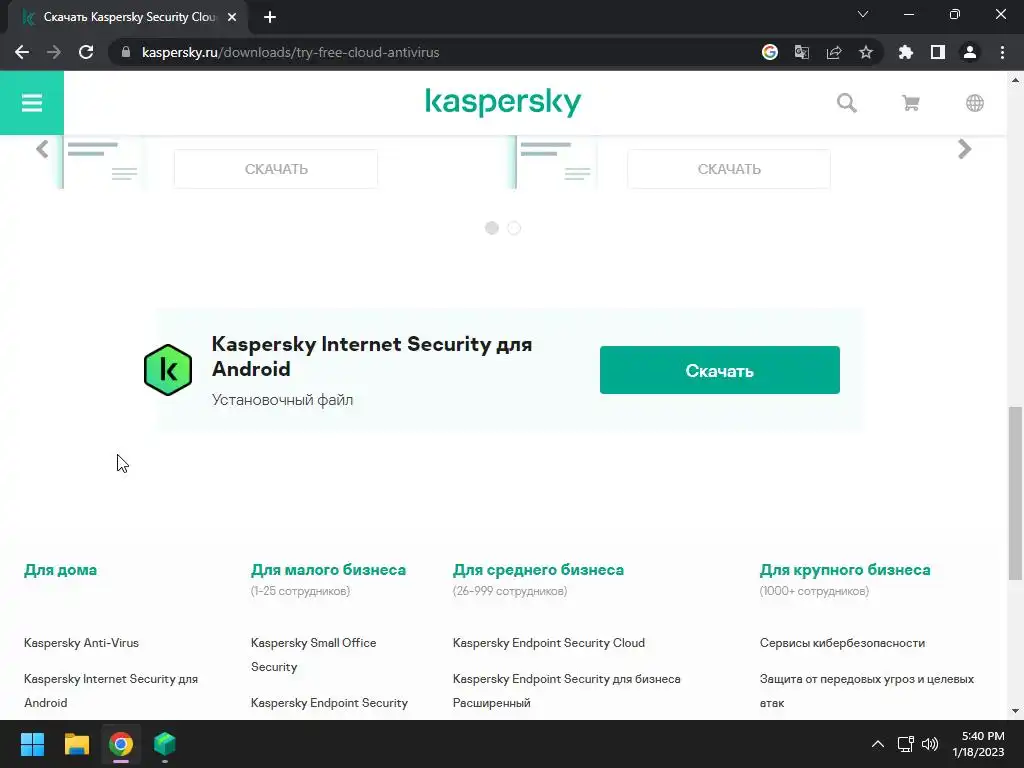Open the tab search dropdown arrow
The image size is (1024, 768).
(863, 14)
